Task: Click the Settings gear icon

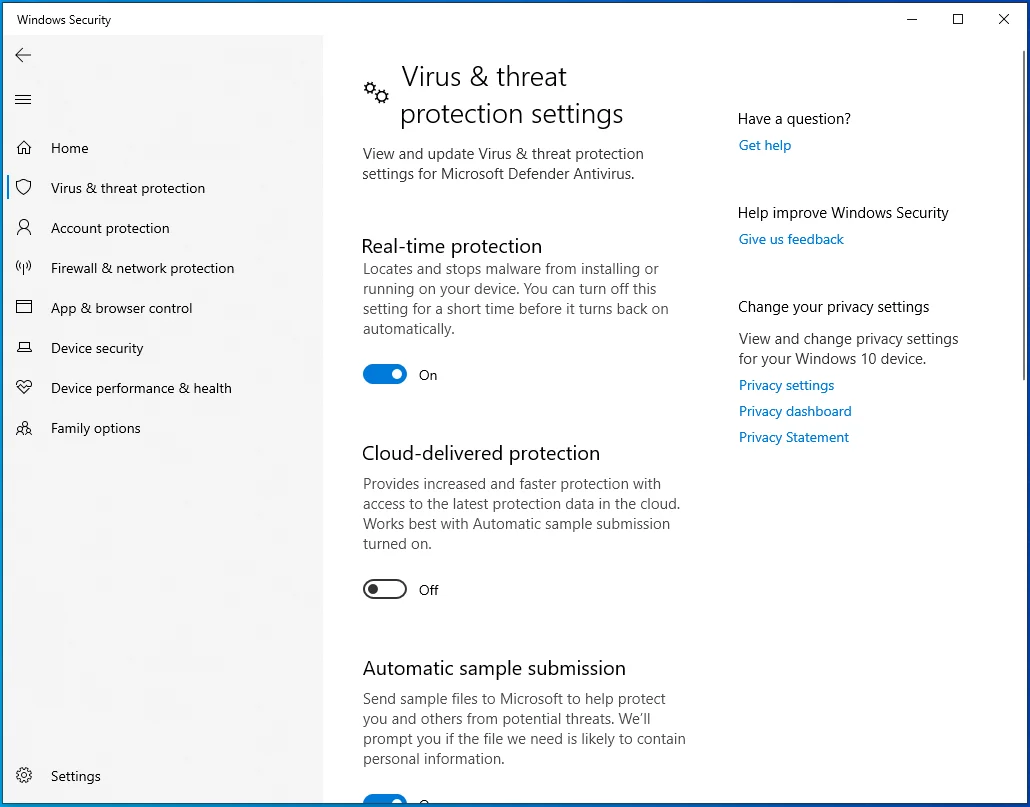Action: click(24, 775)
